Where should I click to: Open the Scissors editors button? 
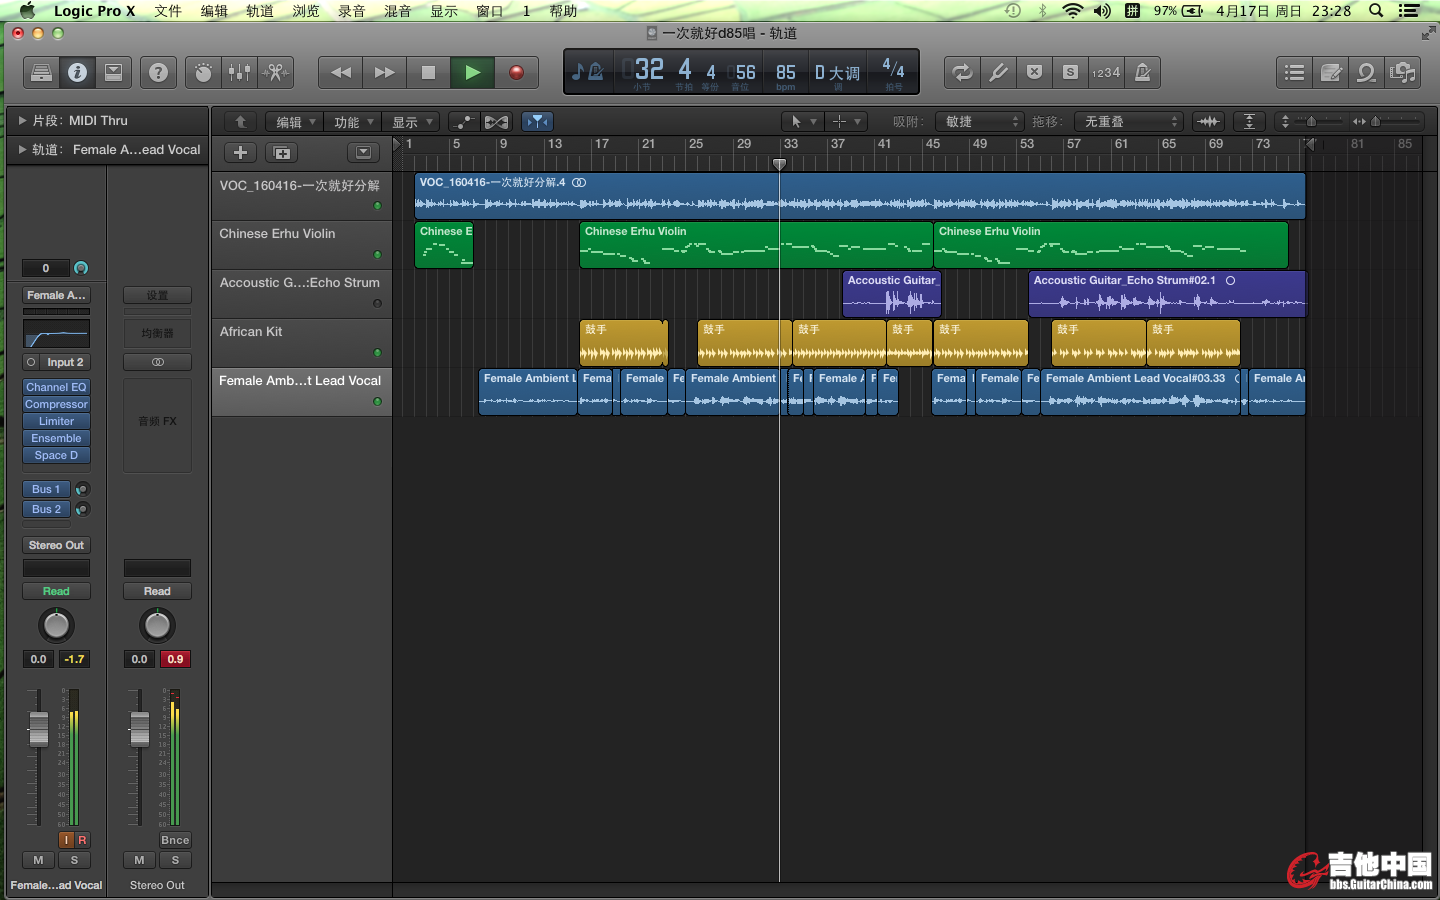point(275,72)
